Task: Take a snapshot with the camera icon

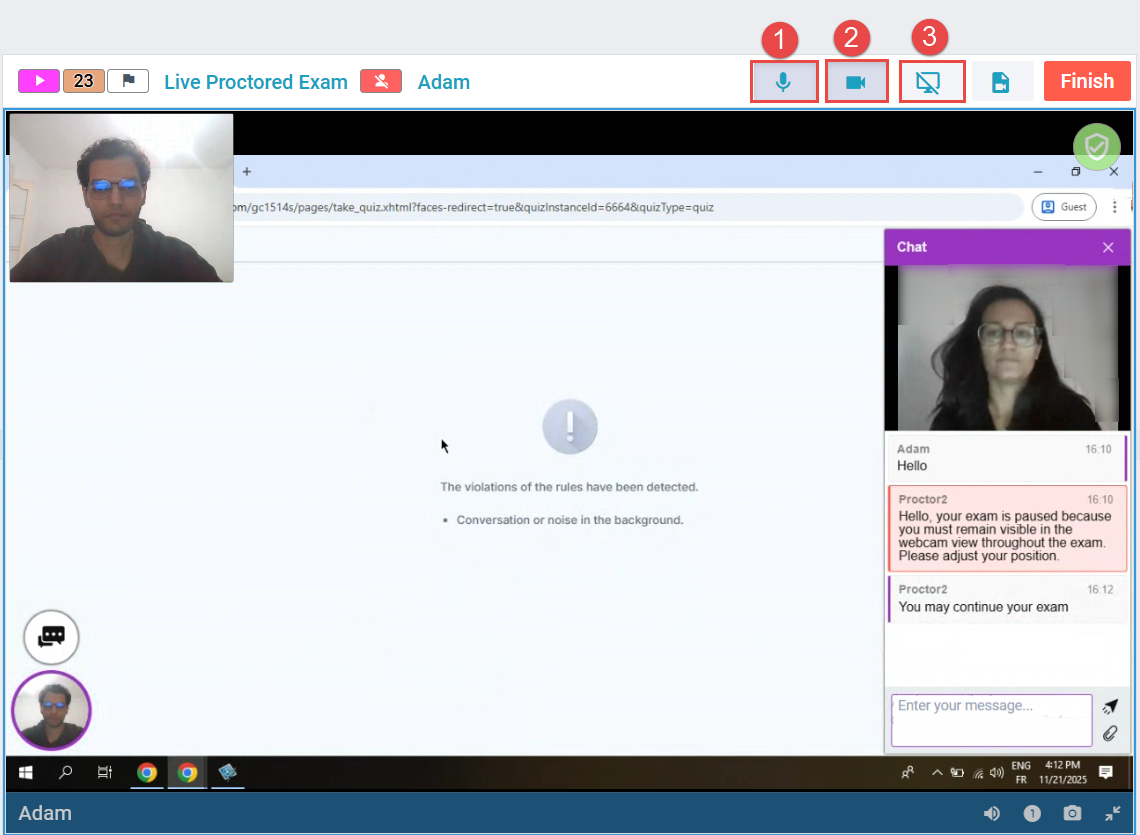Action: [x=1072, y=813]
